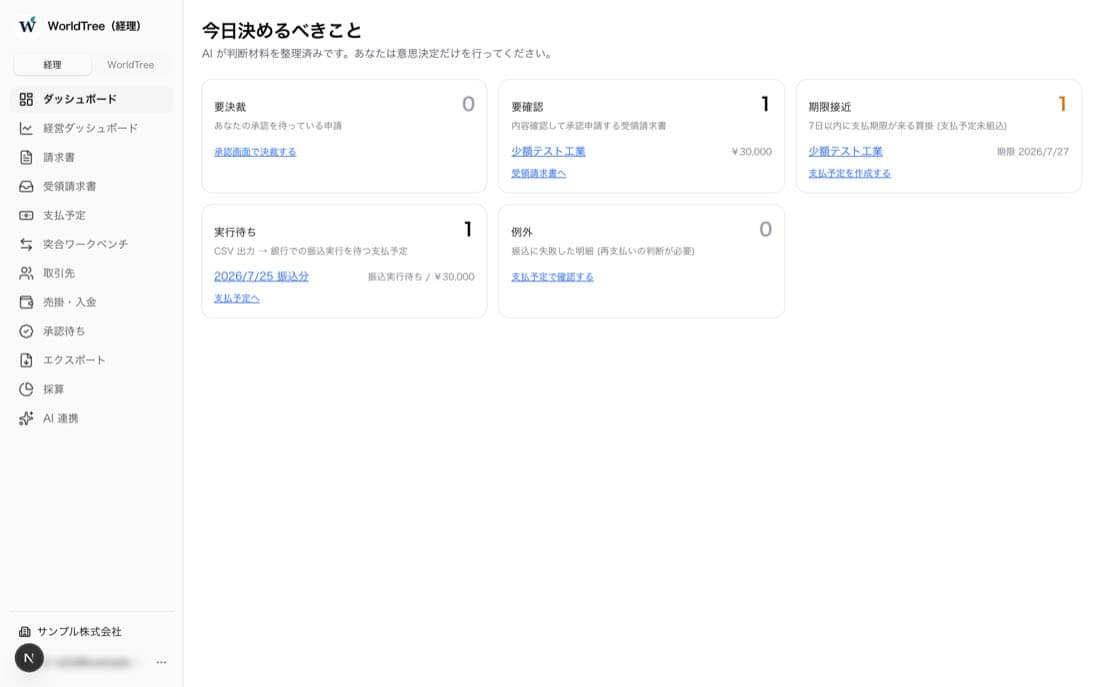Open the three-dot account menu
This screenshot has width=1100, height=687.
[161, 662]
